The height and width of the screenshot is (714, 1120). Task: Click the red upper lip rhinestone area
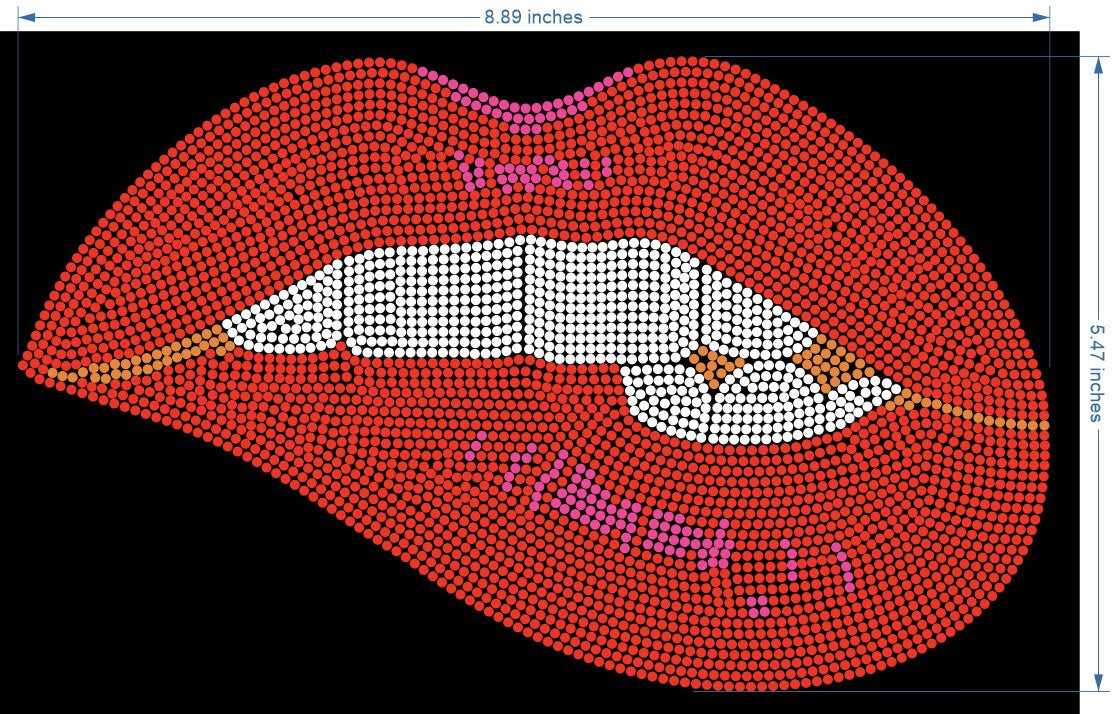[x=300, y=180]
